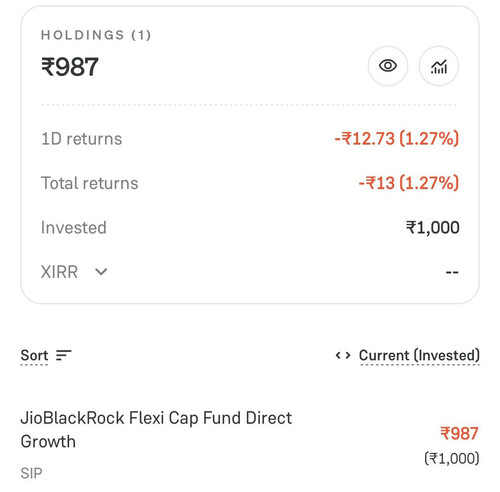Click the (₹1,000) invested amount for fund
The image size is (500, 492).
[x=452, y=458]
